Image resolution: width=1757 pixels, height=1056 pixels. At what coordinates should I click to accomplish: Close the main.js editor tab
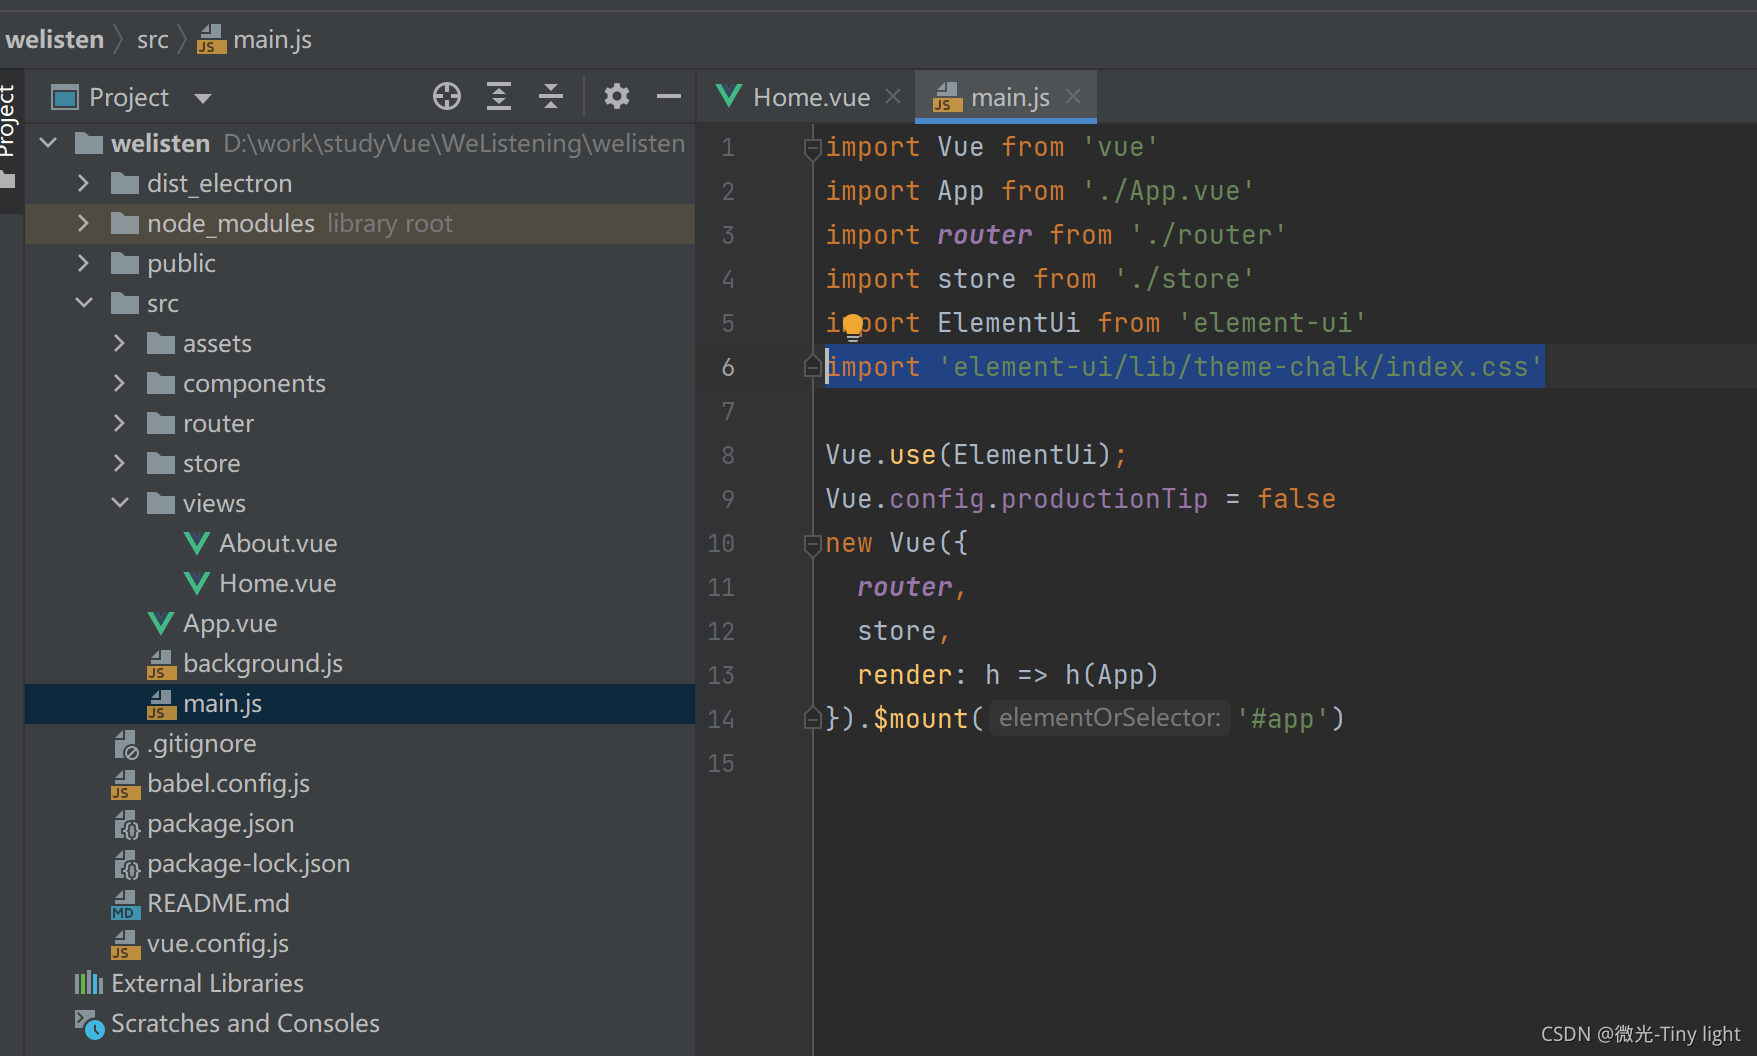click(x=1073, y=96)
